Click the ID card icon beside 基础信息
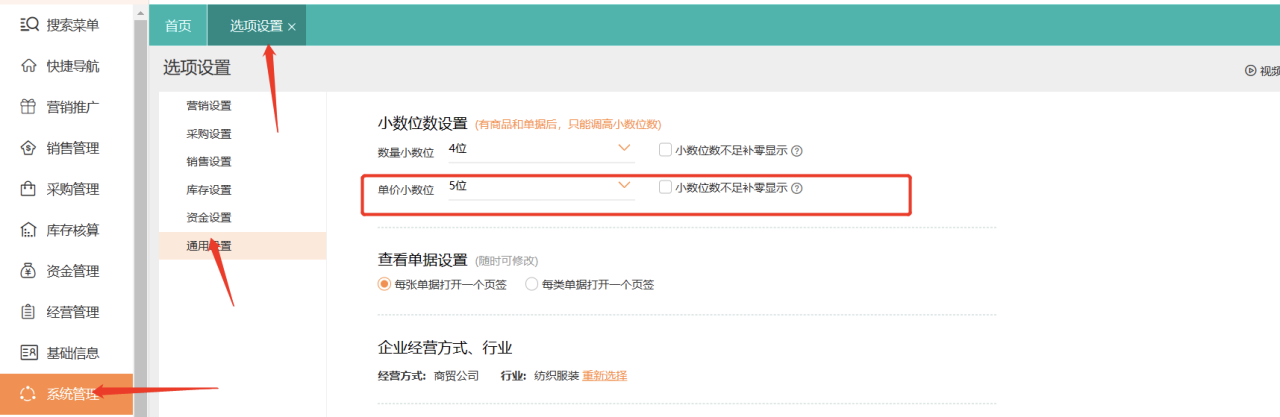Screen dimensions: 1280x417 (29, 353)
